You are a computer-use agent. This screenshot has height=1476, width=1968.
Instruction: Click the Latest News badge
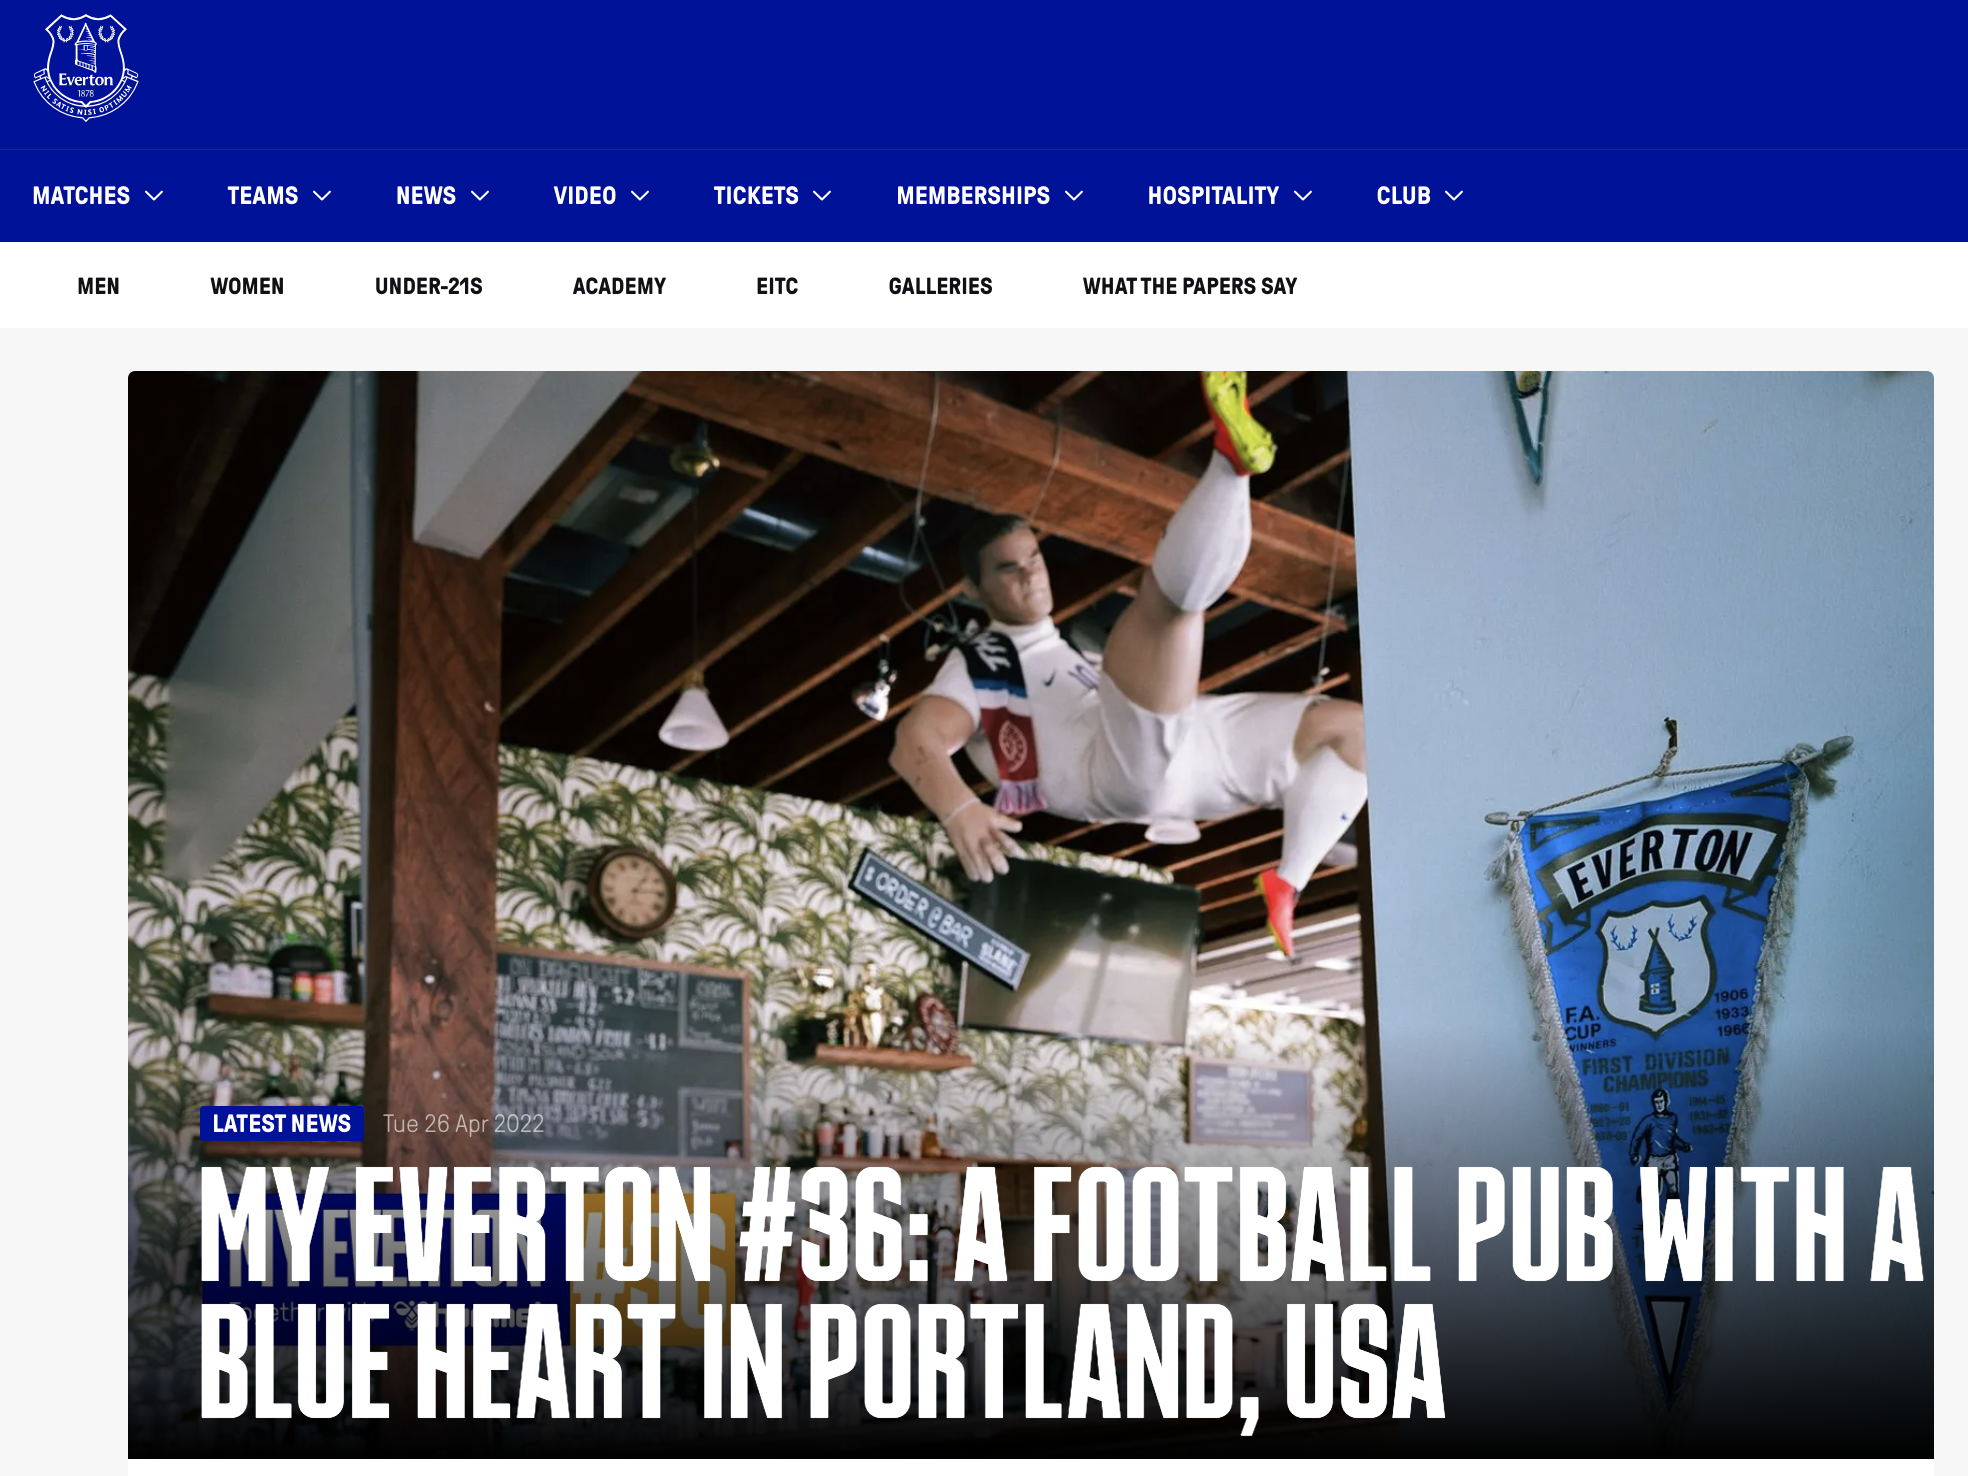(281, 1124)
